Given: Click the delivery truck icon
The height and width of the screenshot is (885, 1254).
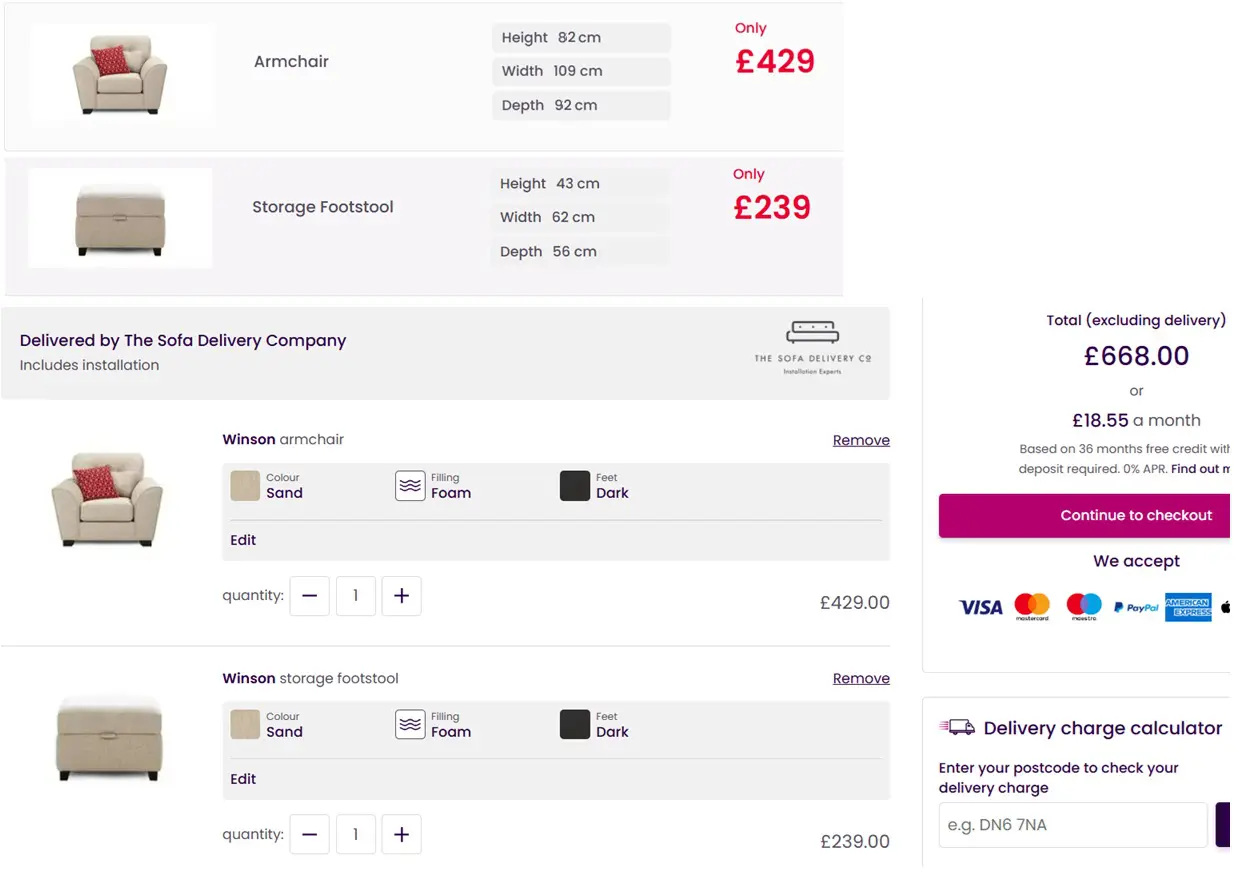Looking at the screenshot, I should point(957,728).
